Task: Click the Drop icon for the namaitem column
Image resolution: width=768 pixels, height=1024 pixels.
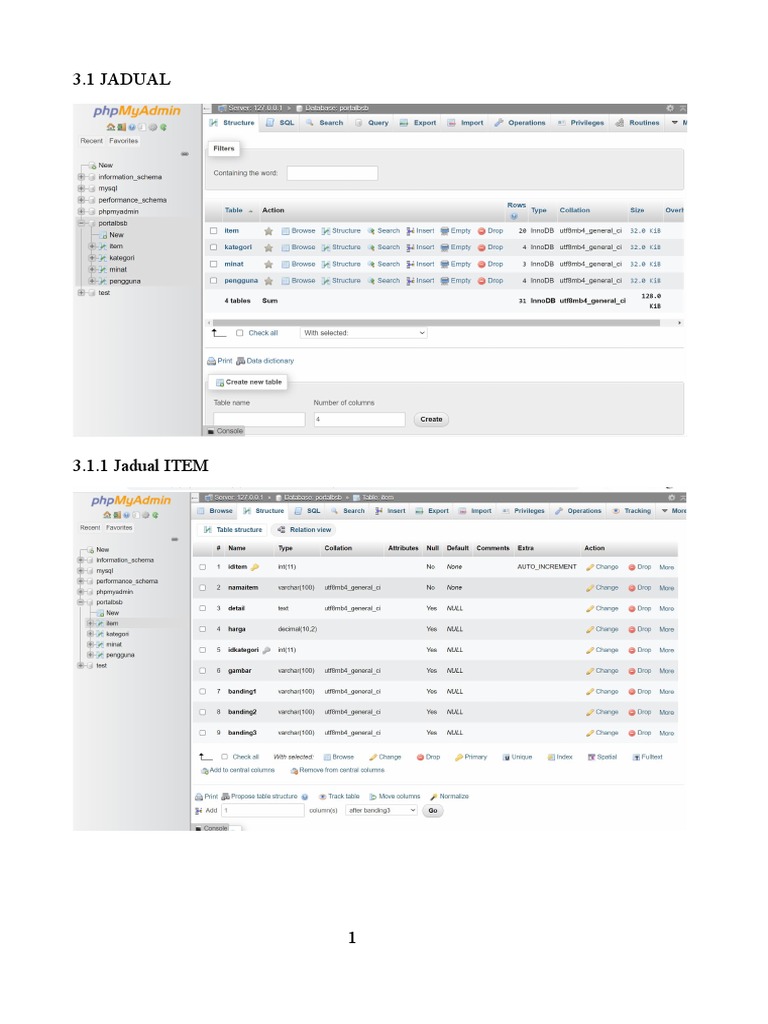Action: [x=632, y=588]
